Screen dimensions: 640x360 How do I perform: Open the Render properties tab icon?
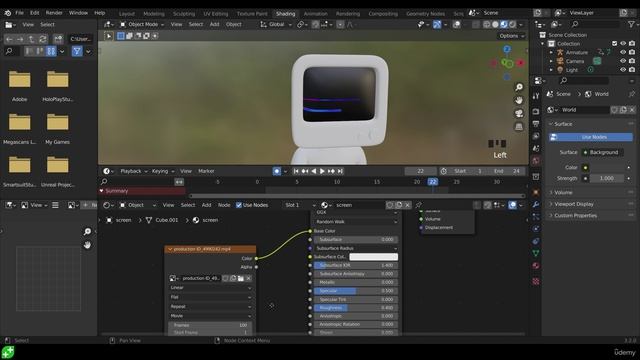tap(536, 111)
